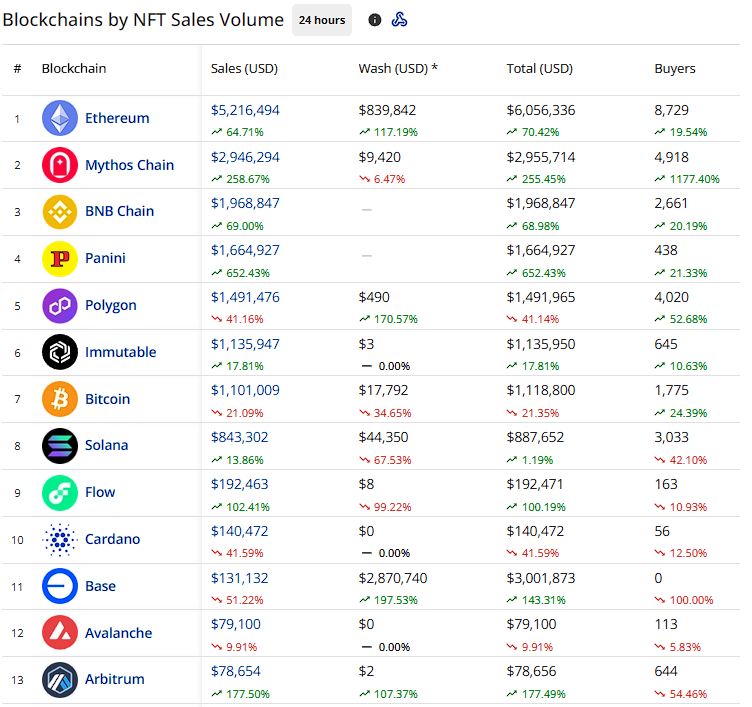Image resolution: width=752 pixels, height=707 pixels.
Task: Click Flow total value $192,471
Action: 535,484
